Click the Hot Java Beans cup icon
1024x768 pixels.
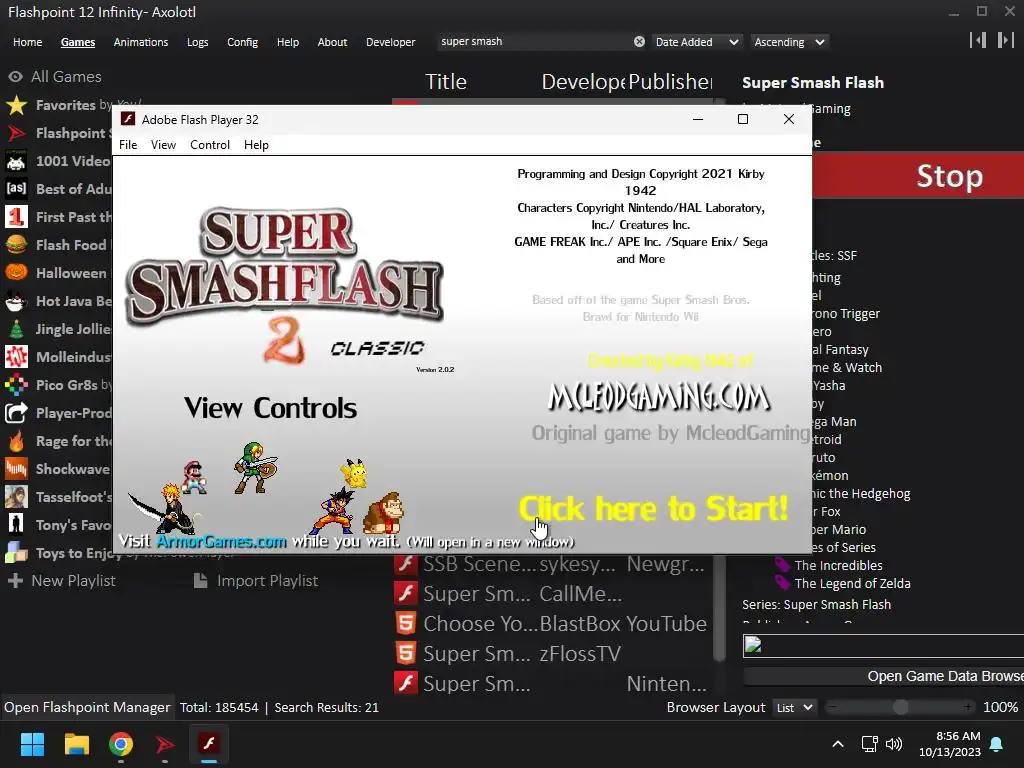(x=16, y=301)
